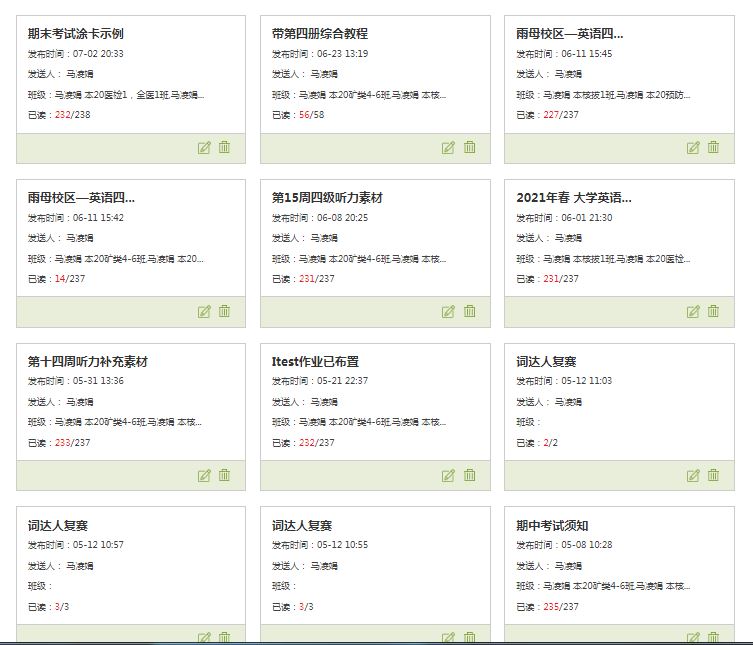Open the 第十四周听力补充素材 notice title
This screenshot has height=645, width=753.
click(88, 362)
